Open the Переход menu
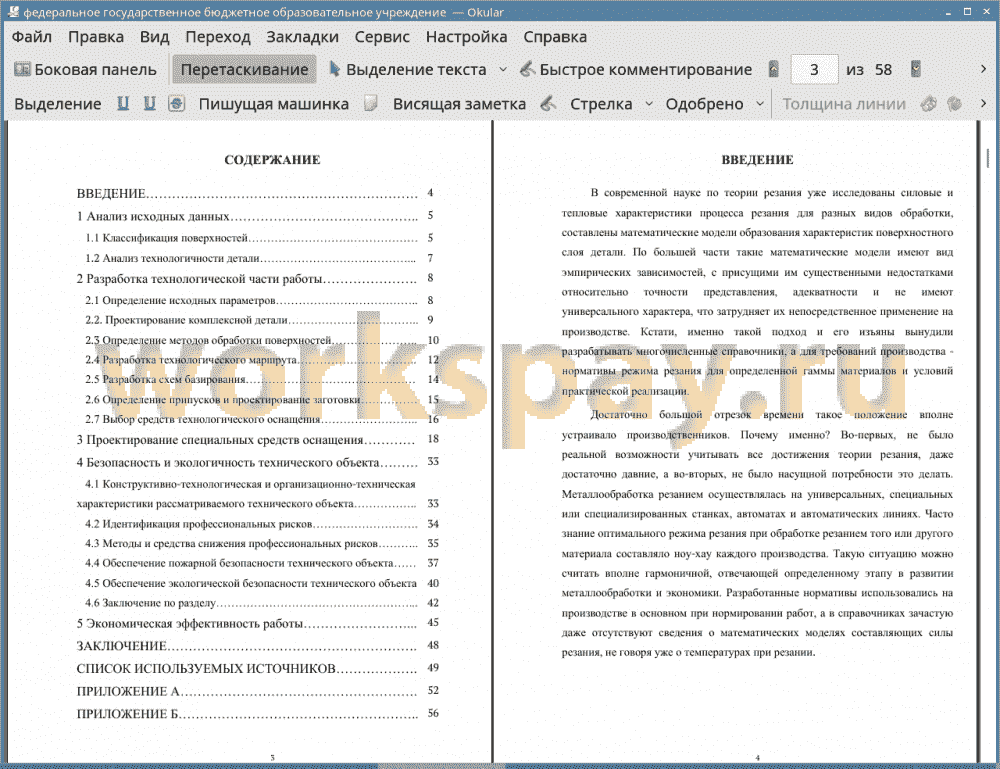This screenshot has width=1000, height=769. coord(218,37)
